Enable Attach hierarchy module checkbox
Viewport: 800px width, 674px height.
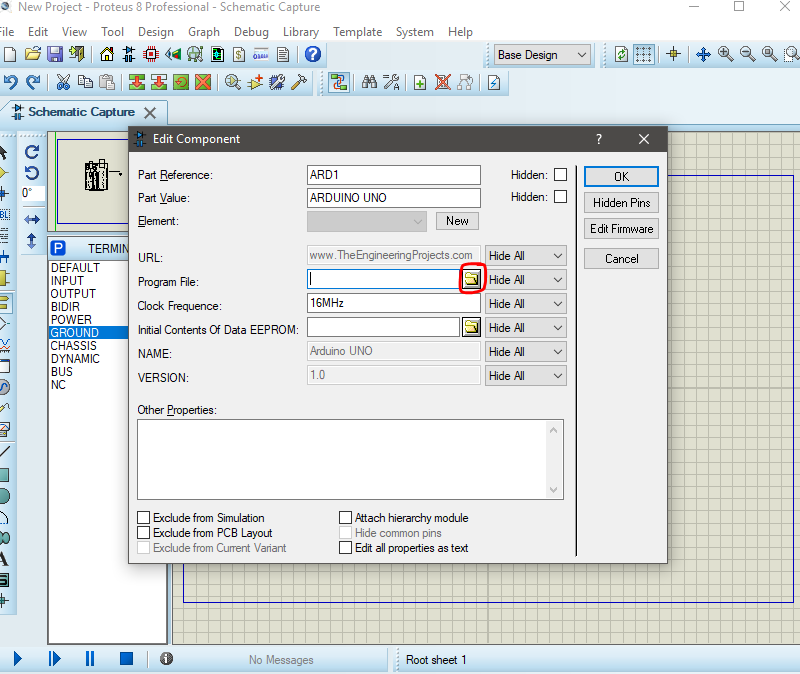click(345, 518)
